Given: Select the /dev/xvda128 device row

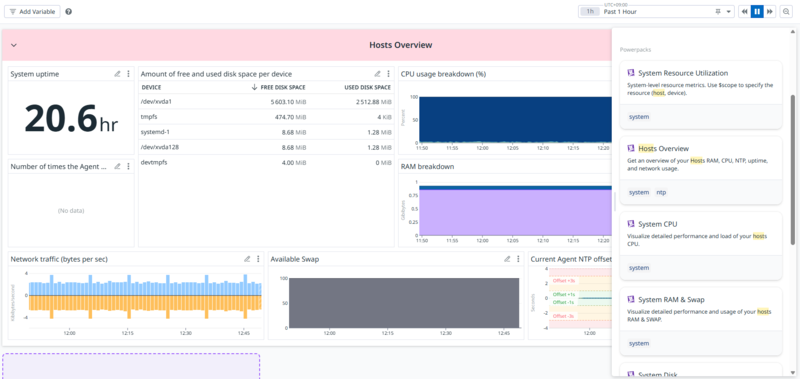Looking at the screenshot, I should 266,147.
